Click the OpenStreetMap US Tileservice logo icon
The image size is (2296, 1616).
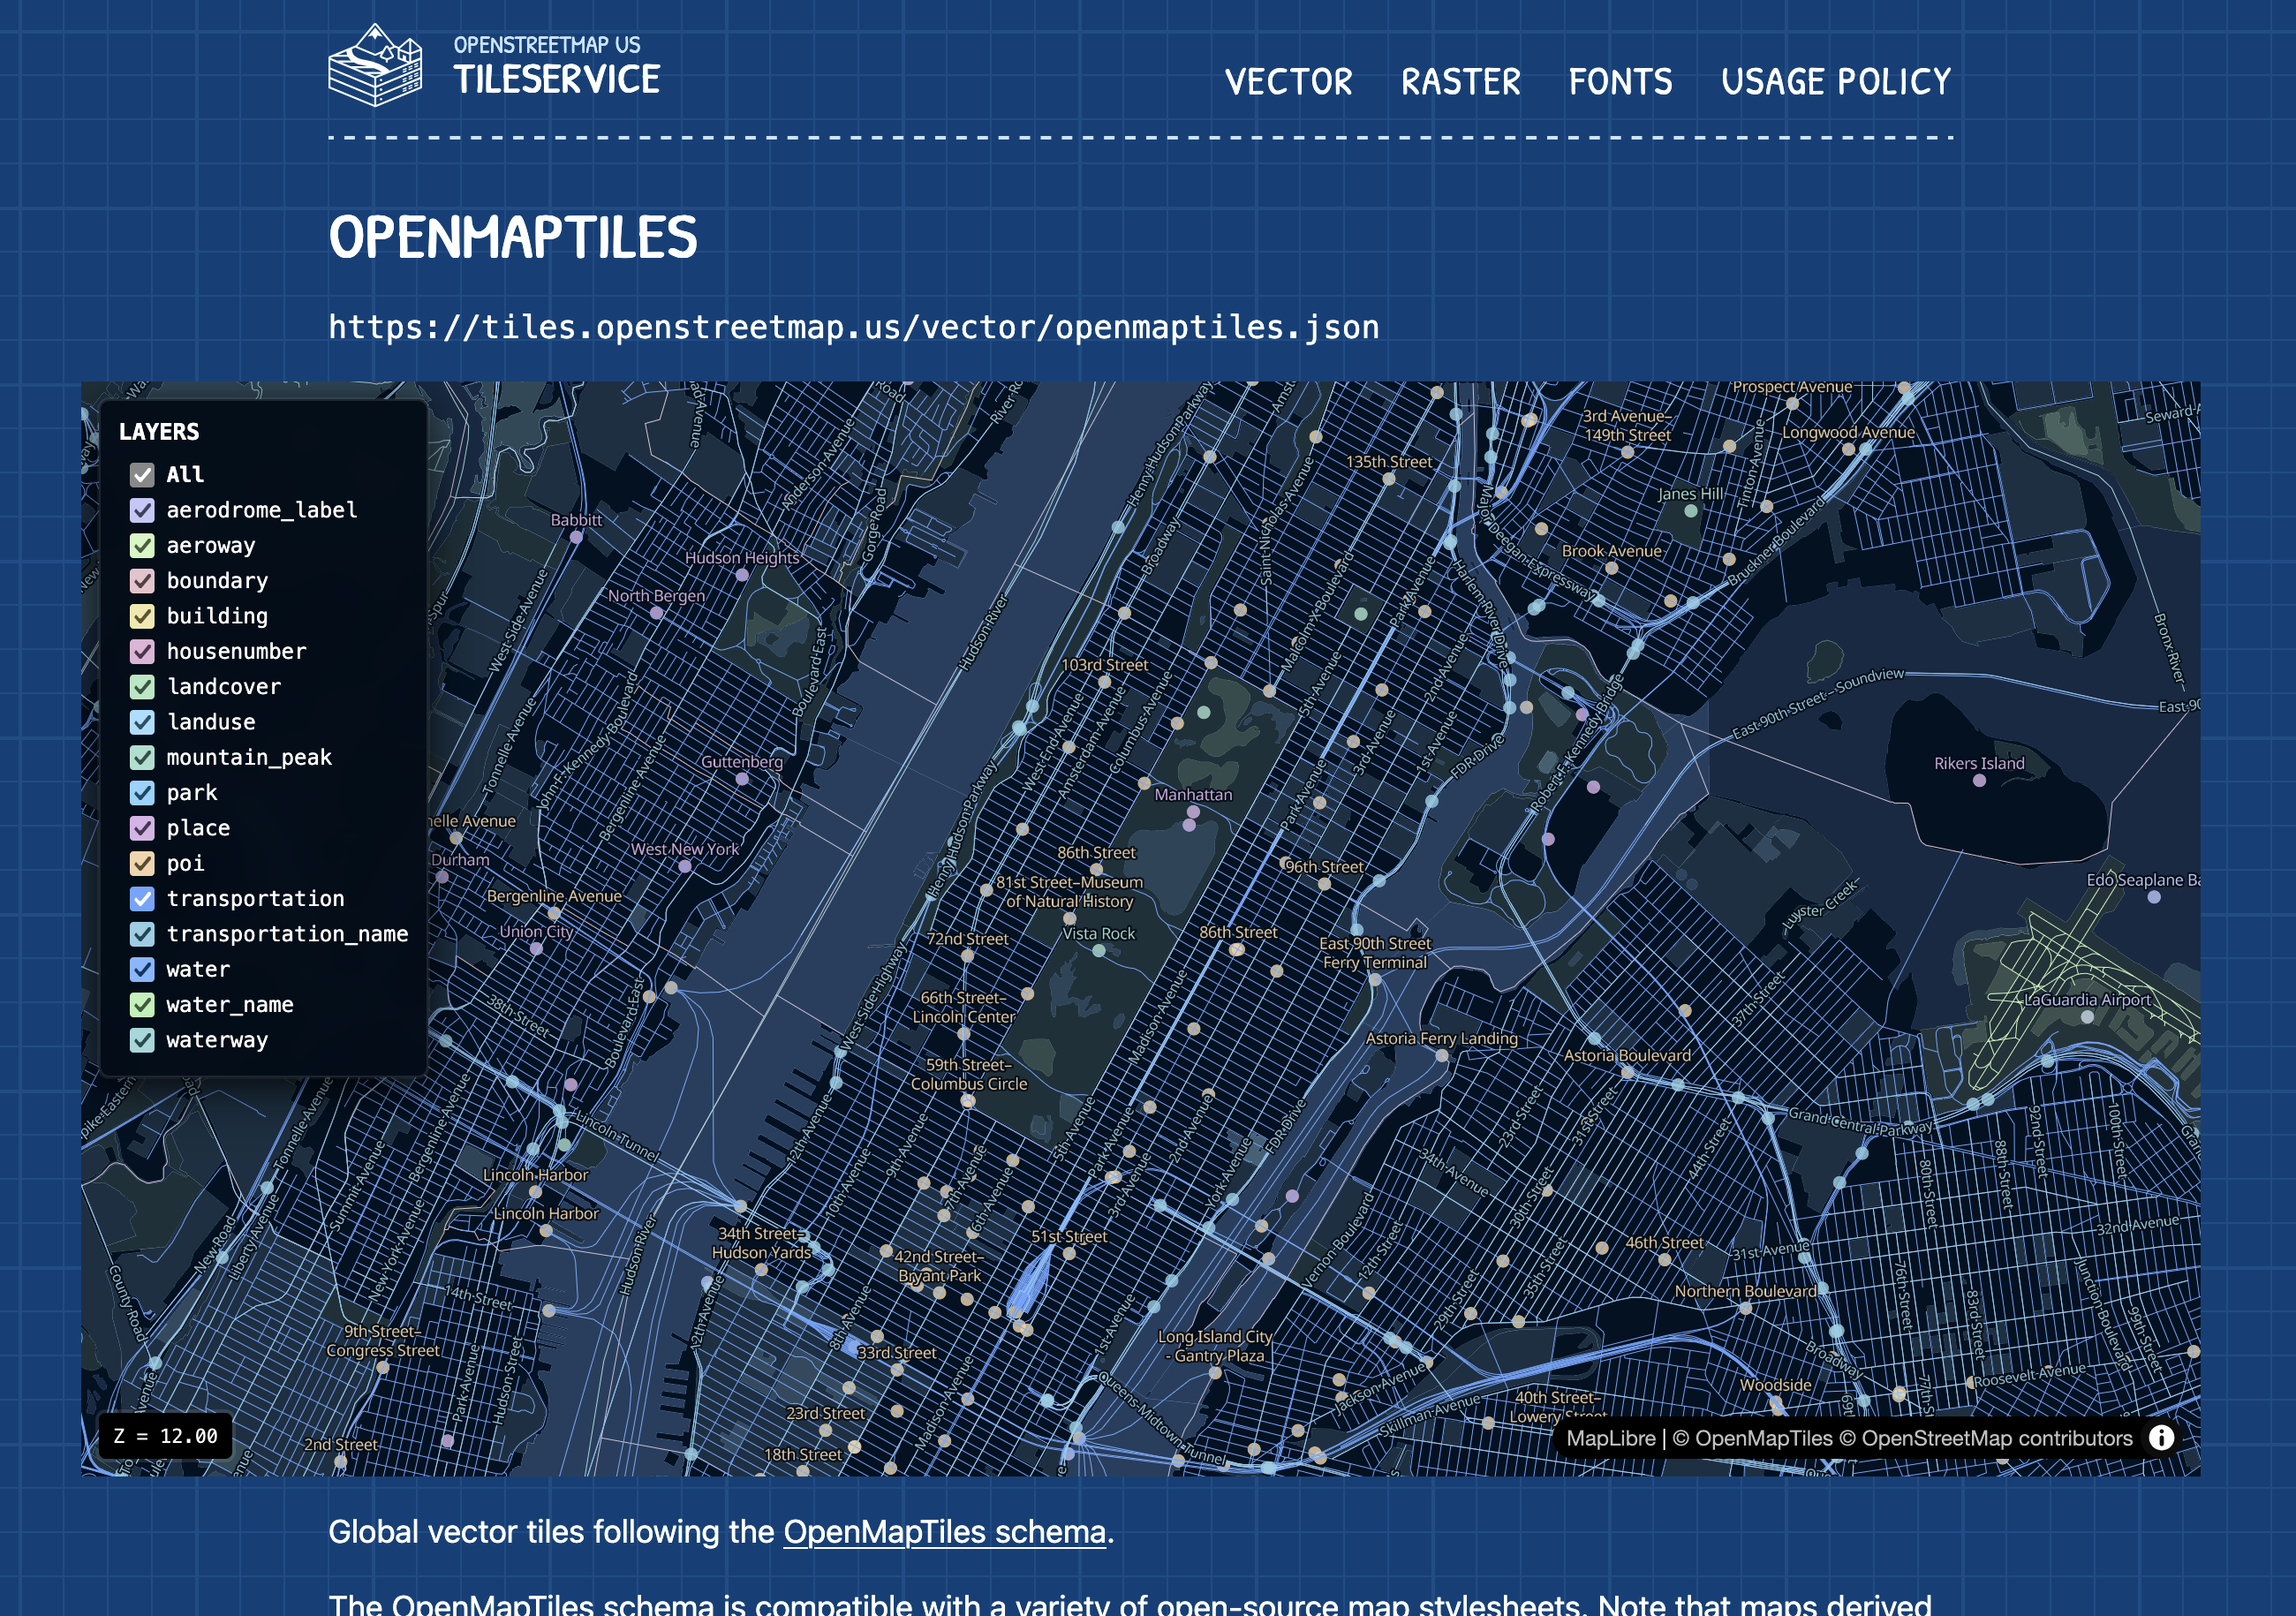(375, 66)
